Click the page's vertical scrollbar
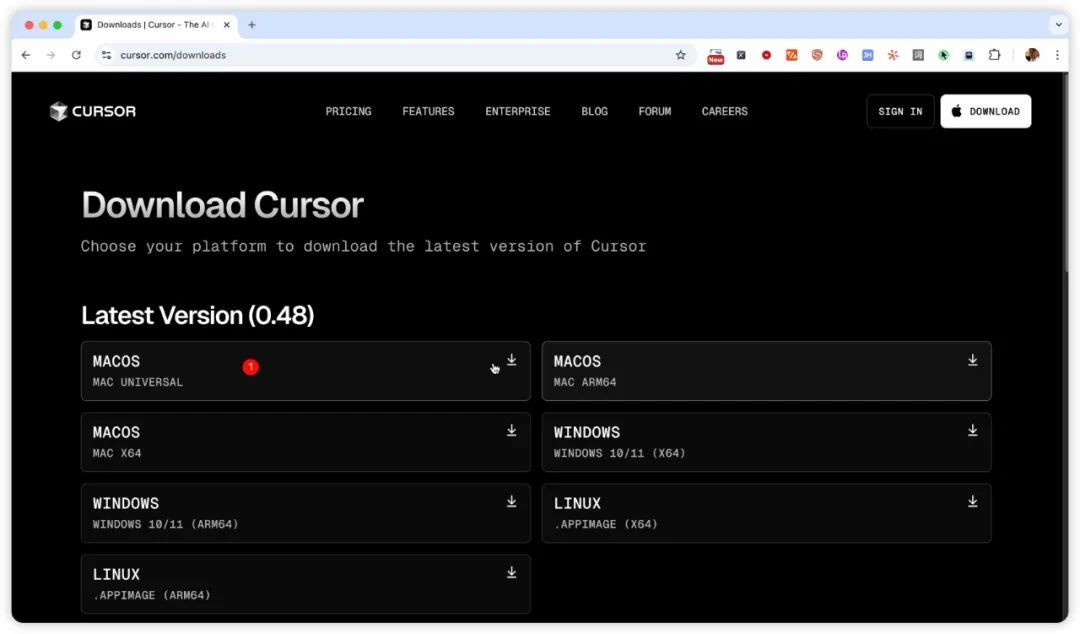 (1066, 172)
